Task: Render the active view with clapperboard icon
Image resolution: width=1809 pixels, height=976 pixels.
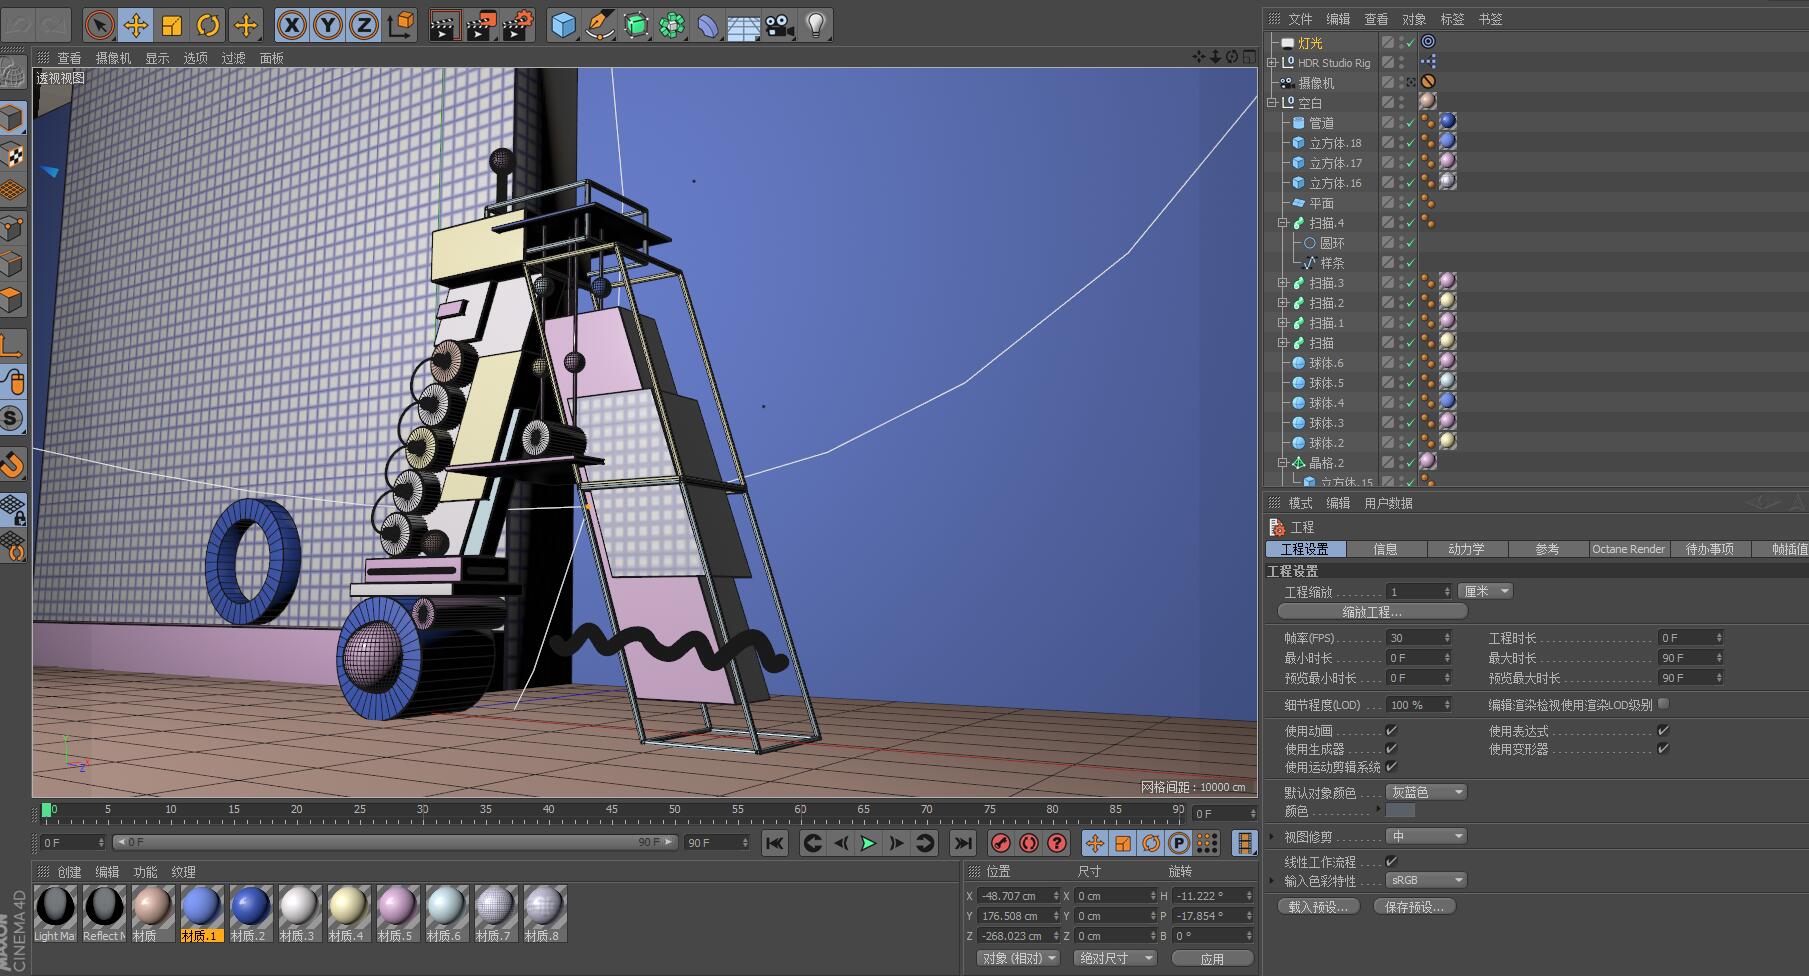Action: (444, 25)
